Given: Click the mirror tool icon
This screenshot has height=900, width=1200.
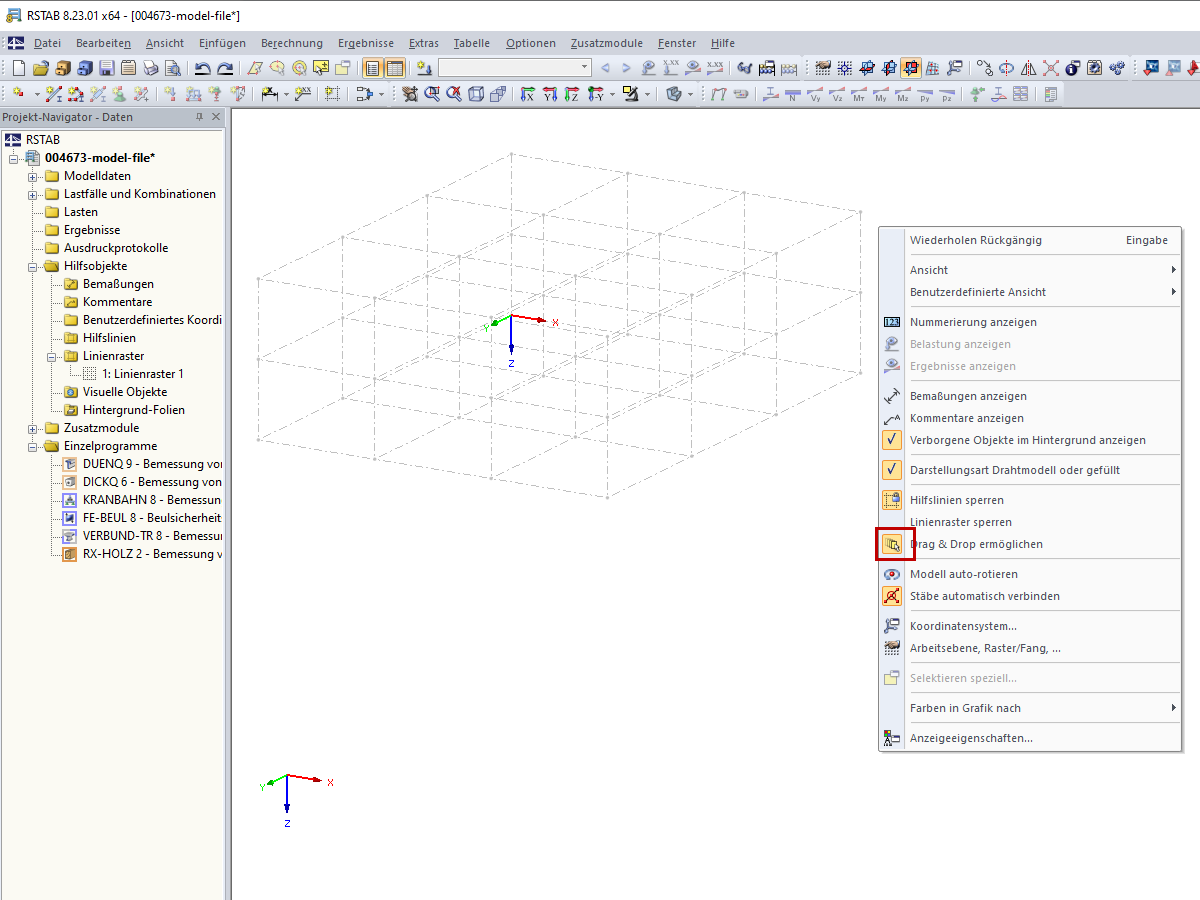Looking at the screenshot, I should click(1028, 68).
